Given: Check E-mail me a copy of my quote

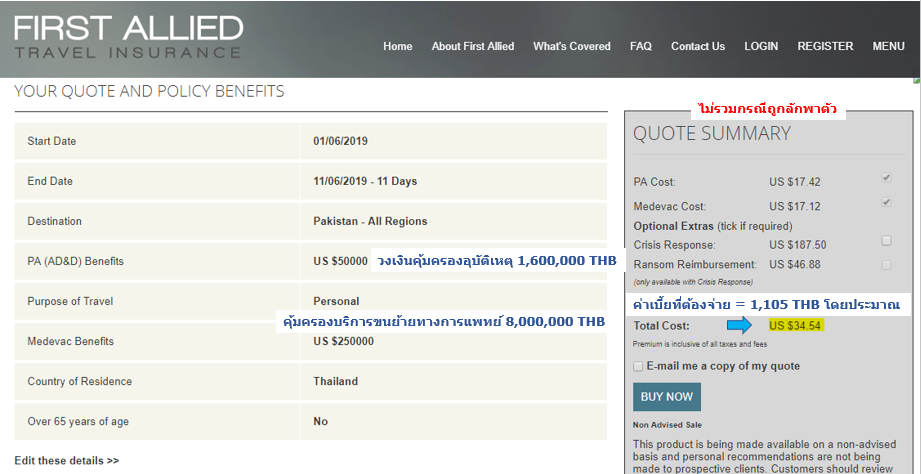Looking at the screenshot, I should point(639,366).
